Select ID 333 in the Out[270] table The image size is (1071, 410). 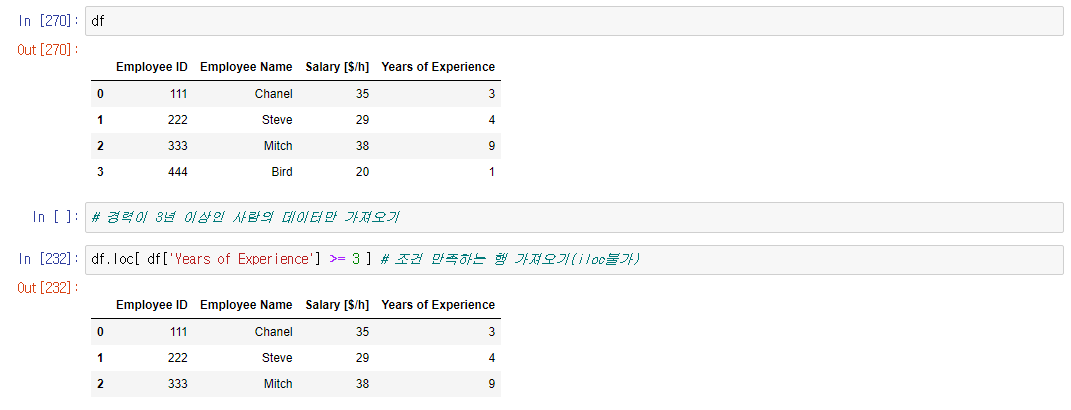pyautogui.click(x=178, y=146)
